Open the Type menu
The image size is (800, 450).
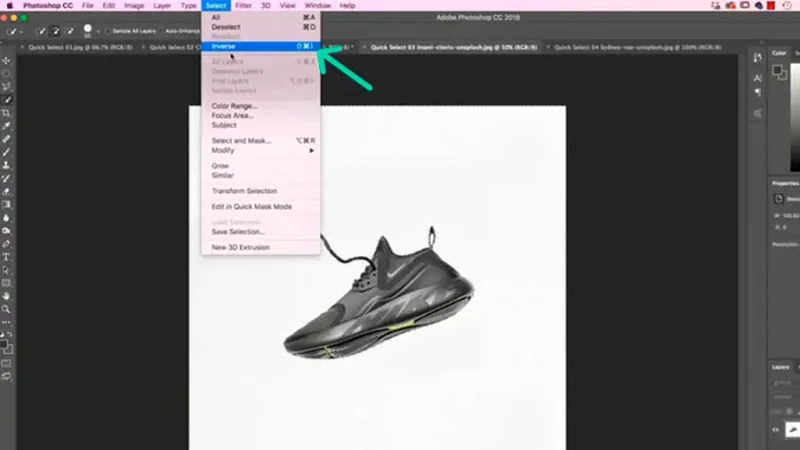[x=189, y=6]
